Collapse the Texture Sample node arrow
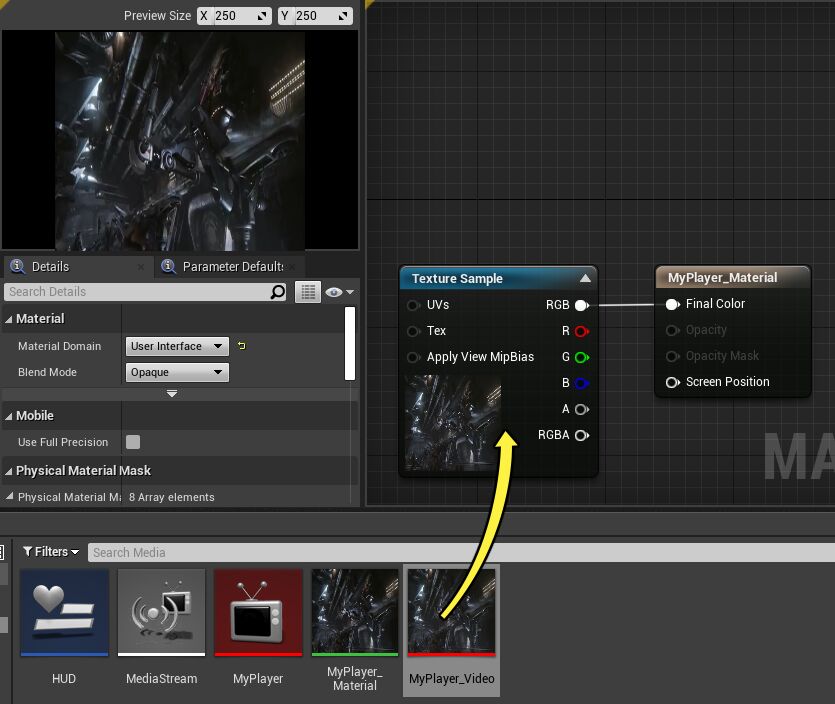Screen dimensions: 835x704 [x=586, y=278]
